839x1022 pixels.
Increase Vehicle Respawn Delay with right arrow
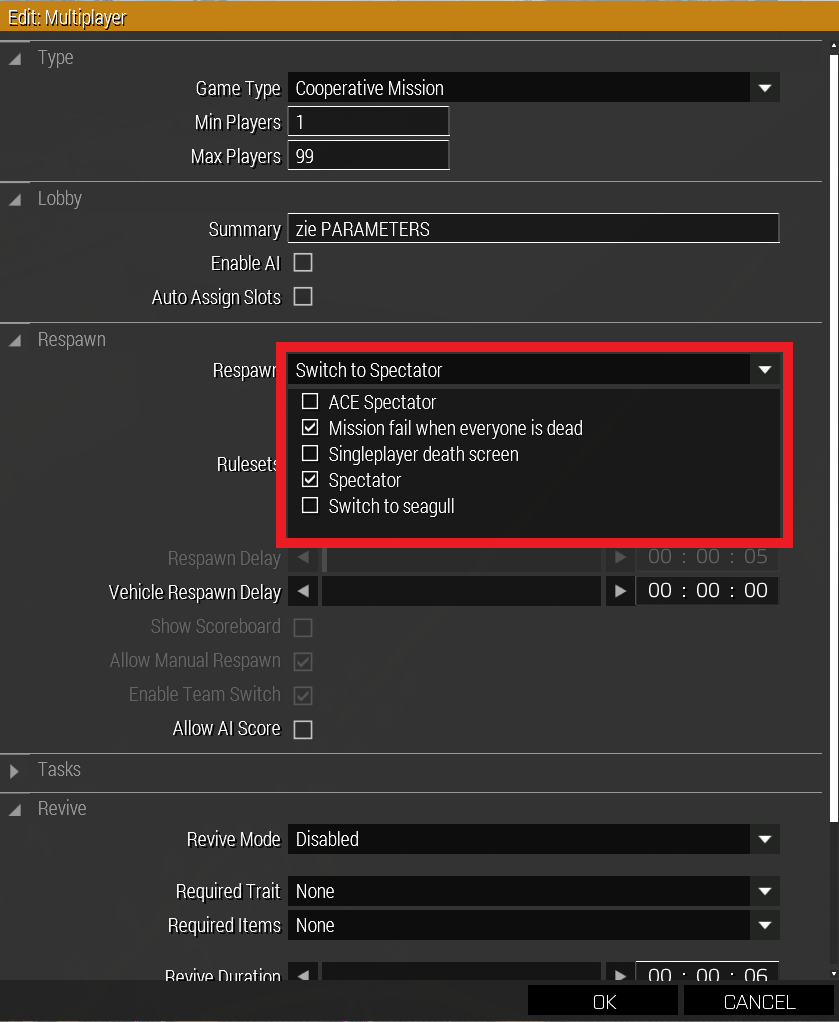[x=621, y=591]
